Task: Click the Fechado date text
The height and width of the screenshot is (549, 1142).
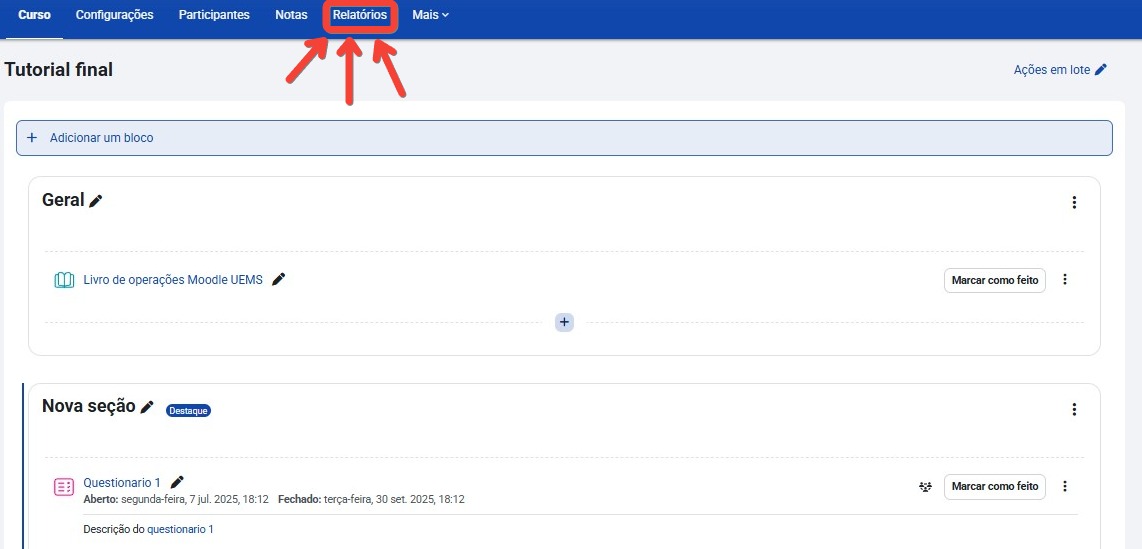Action: (371, 499)
